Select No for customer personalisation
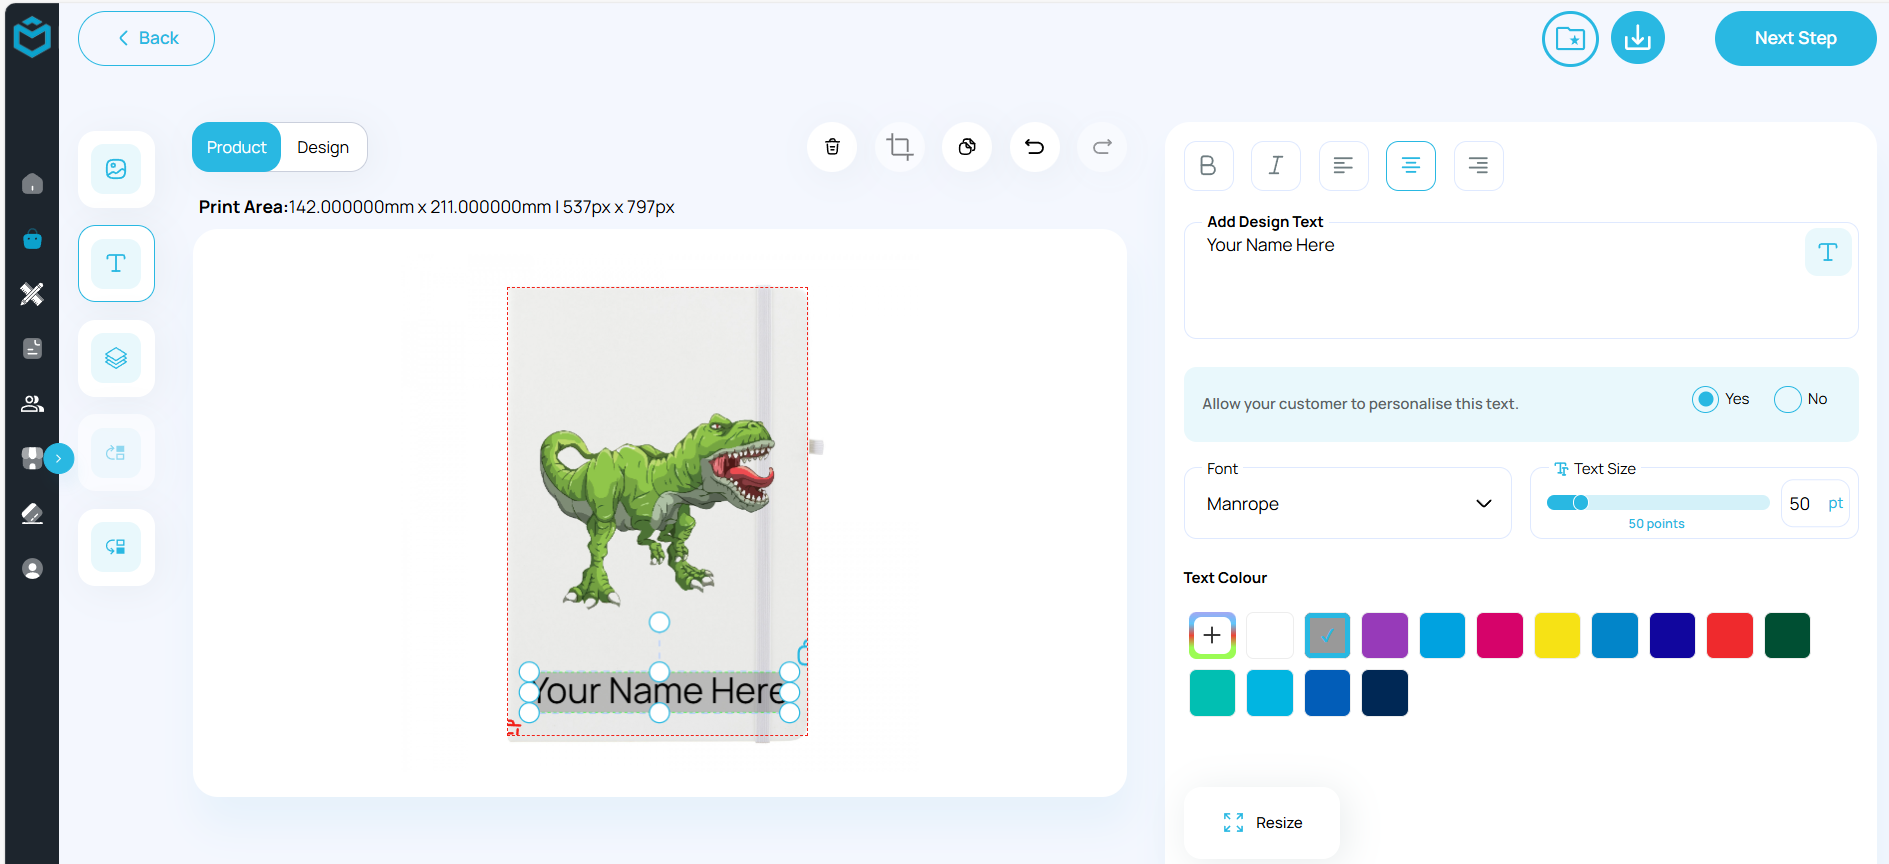 1787,399
